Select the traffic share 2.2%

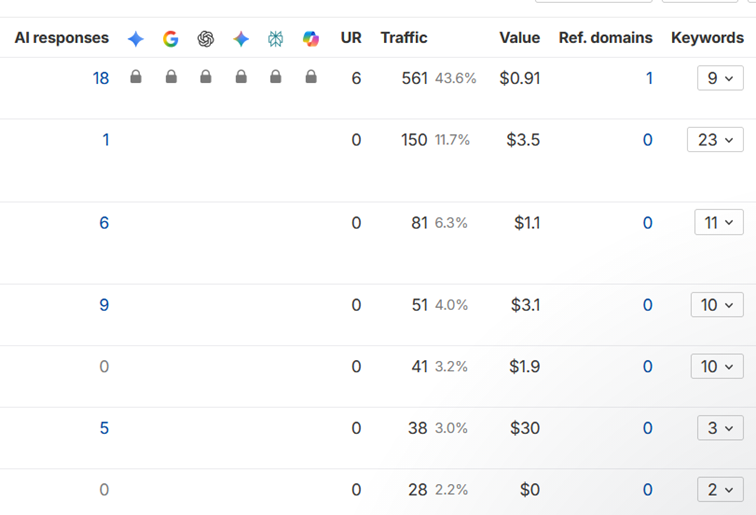(x=451, y=490)
